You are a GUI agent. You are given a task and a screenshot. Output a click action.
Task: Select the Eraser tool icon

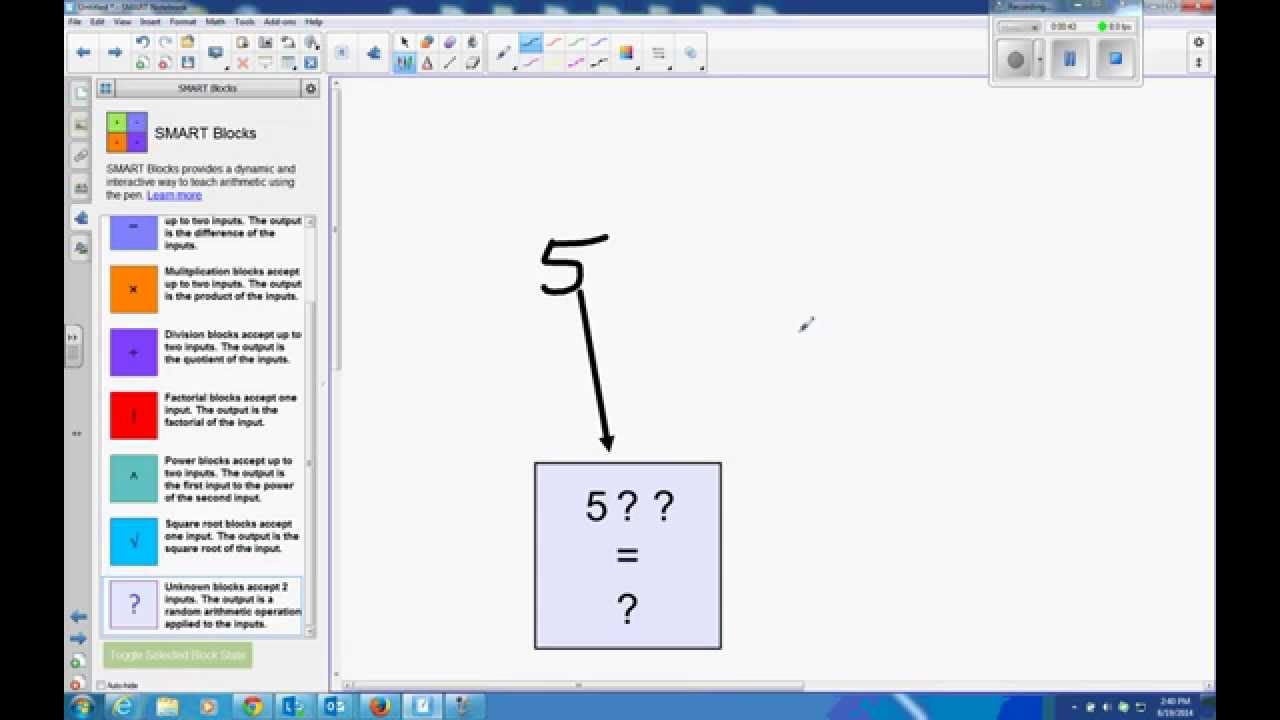(473, 62)
